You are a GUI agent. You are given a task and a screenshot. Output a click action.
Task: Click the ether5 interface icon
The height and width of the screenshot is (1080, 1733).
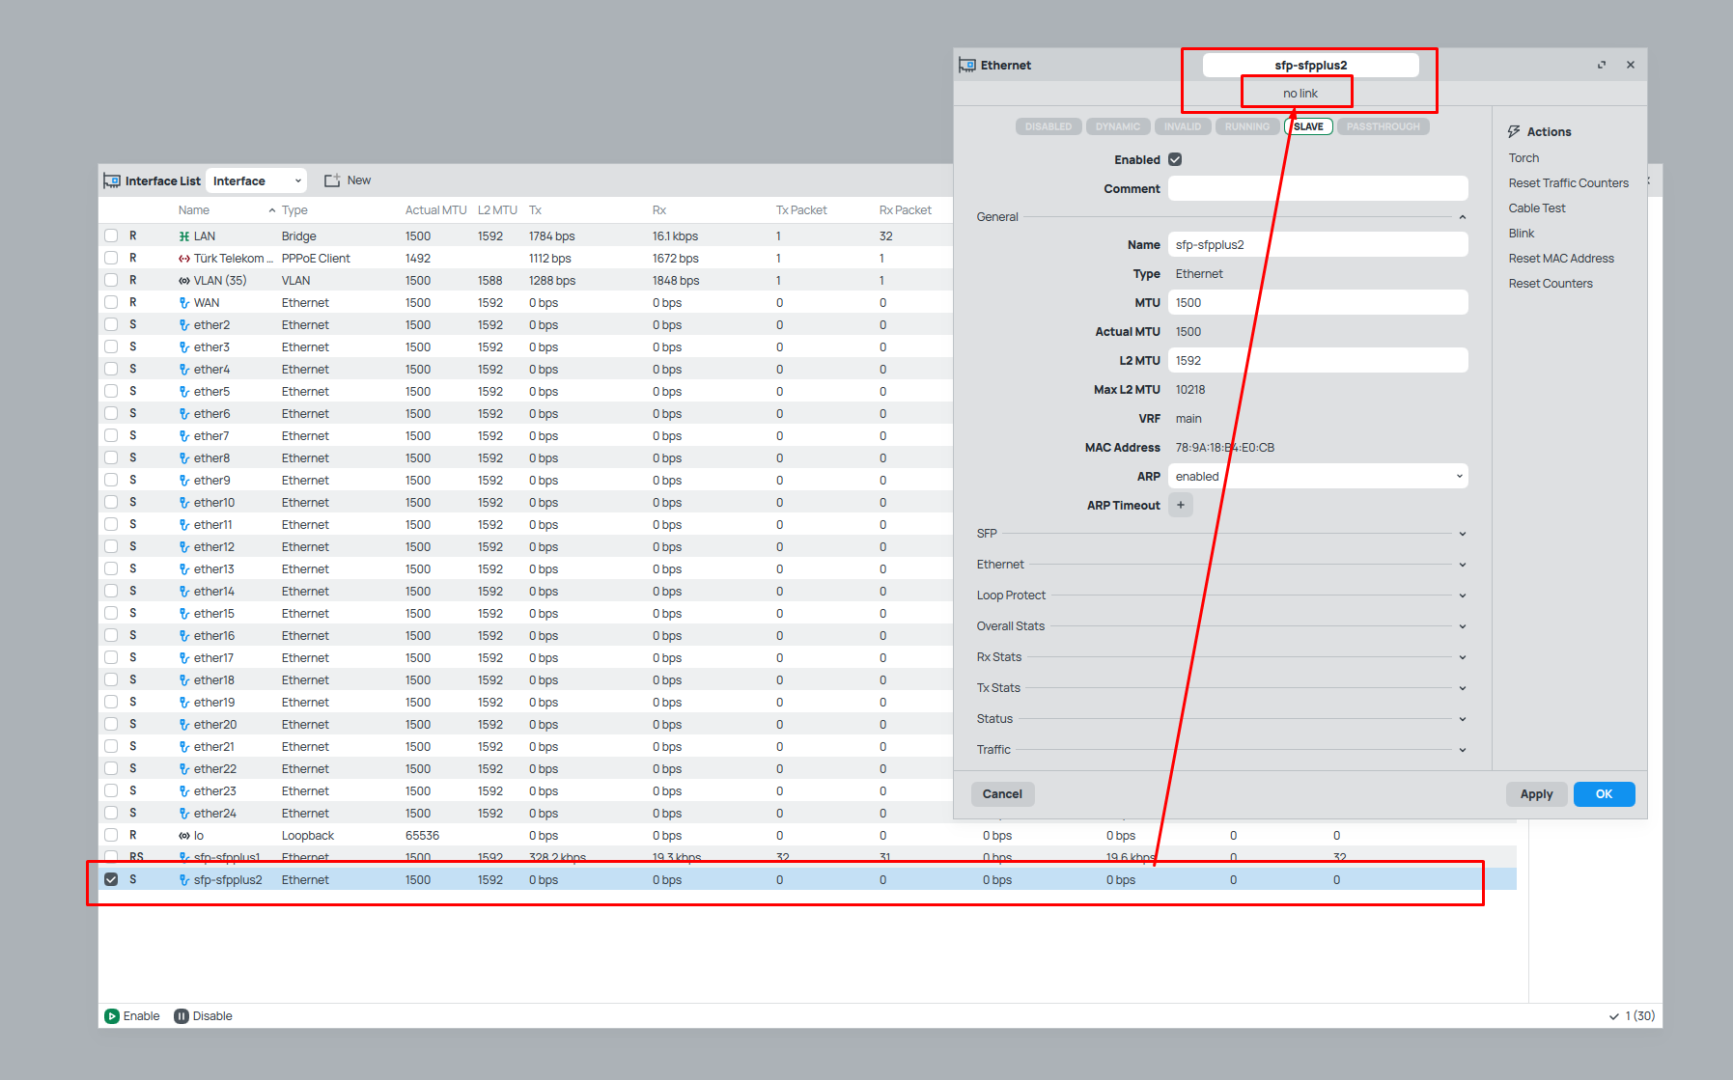184,392
